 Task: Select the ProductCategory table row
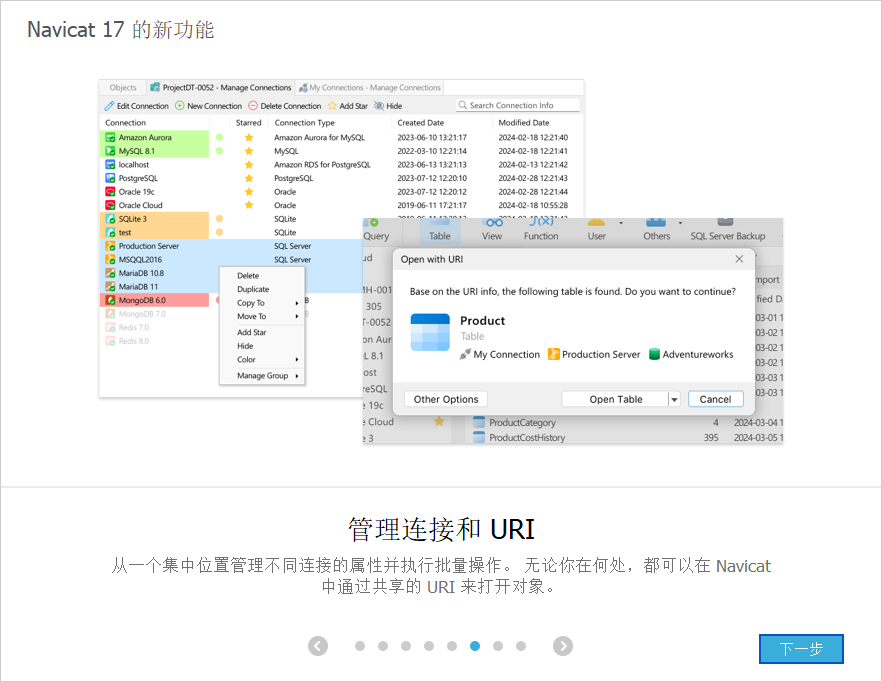click(x=626, y=422)
